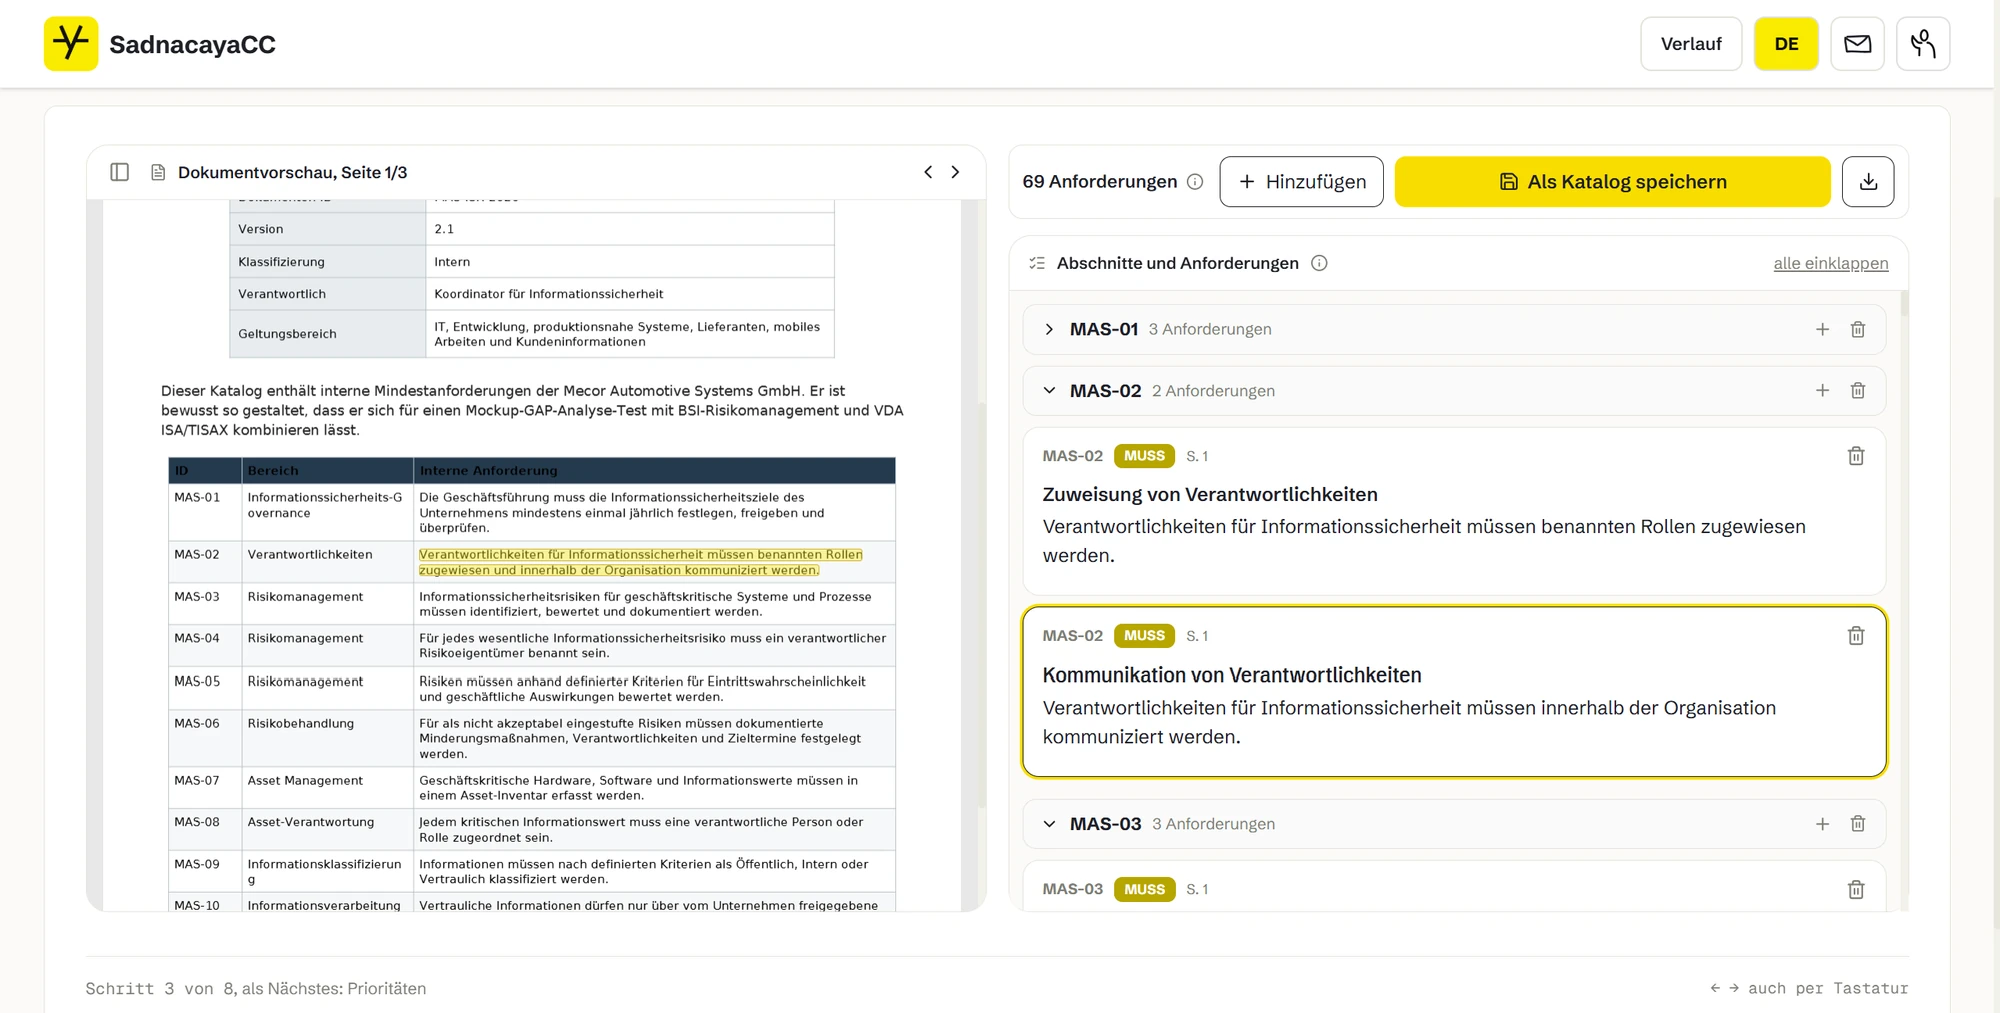The image size is (2000, 1013).
Task: Click highlighted MAS-02 requirement text in document
Action: [x=640, y=562]
